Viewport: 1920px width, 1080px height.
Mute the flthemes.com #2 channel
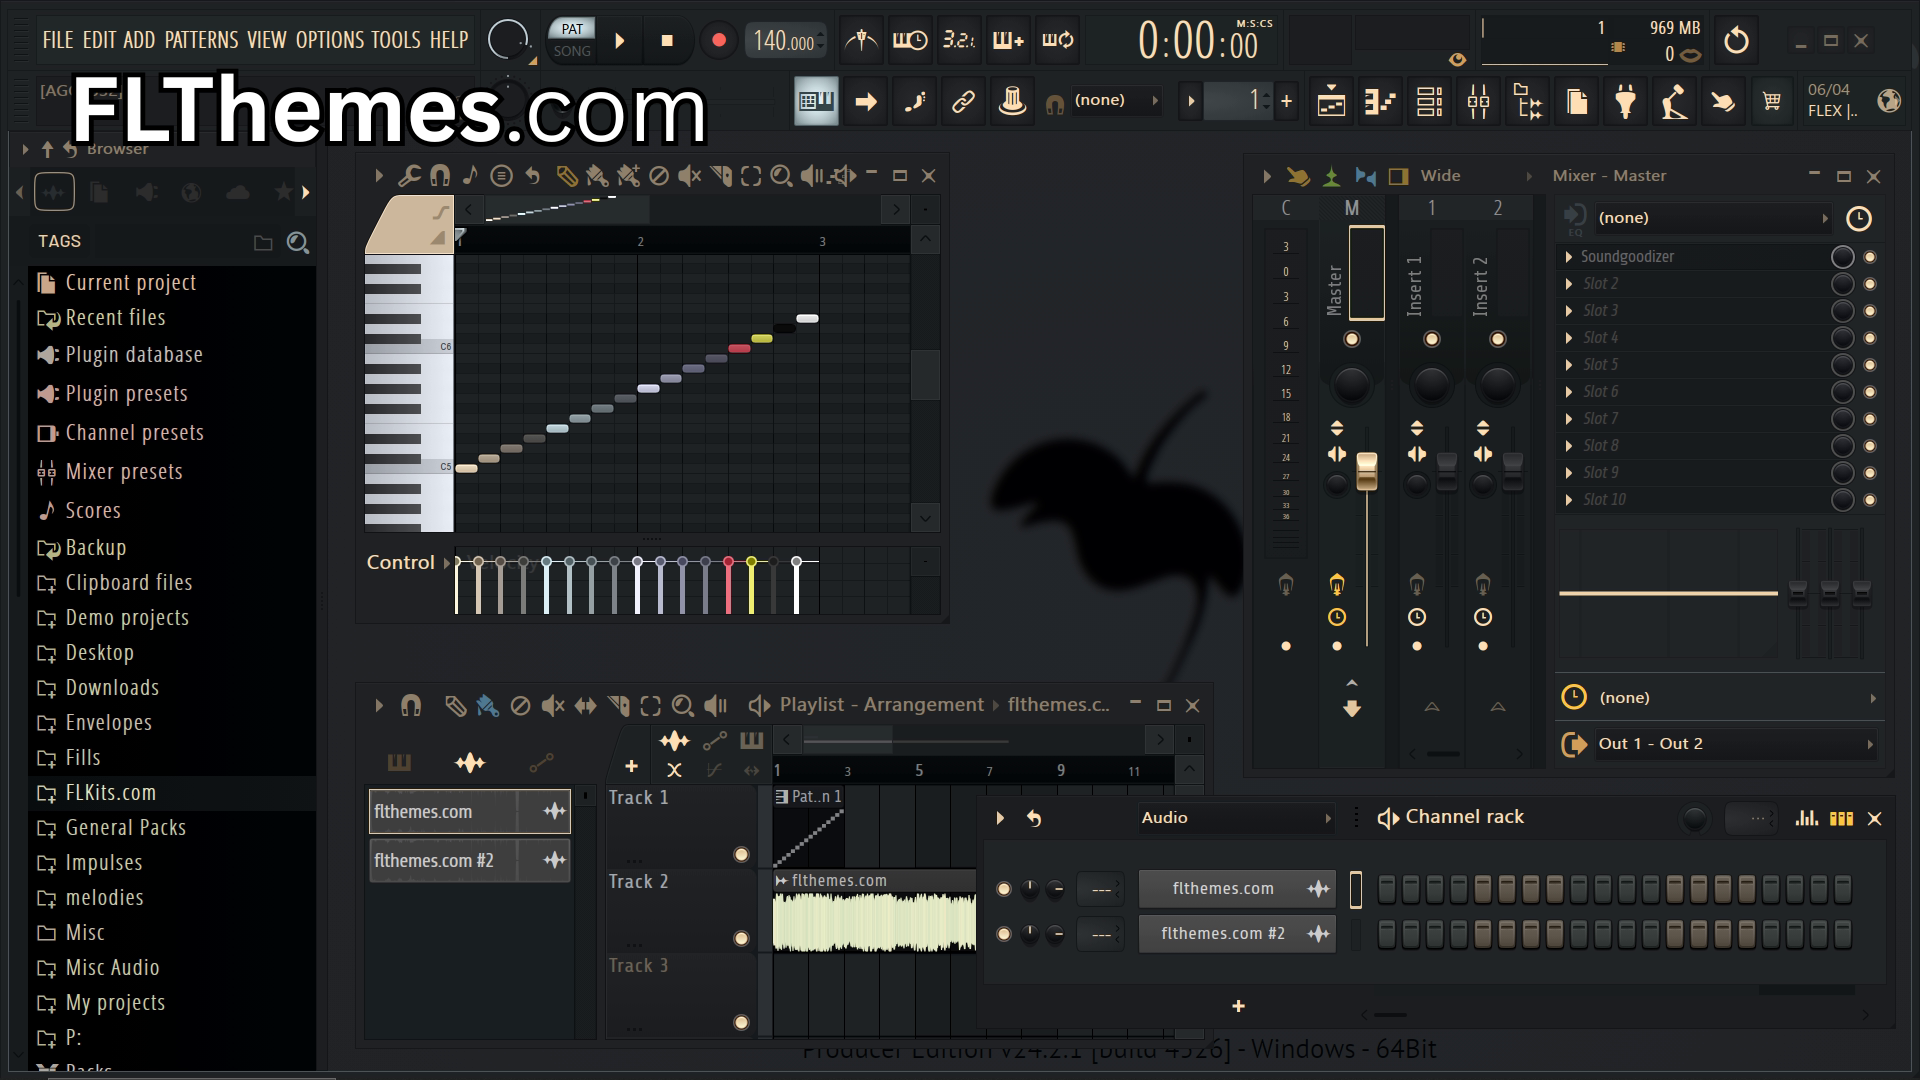pos(1004,934)
